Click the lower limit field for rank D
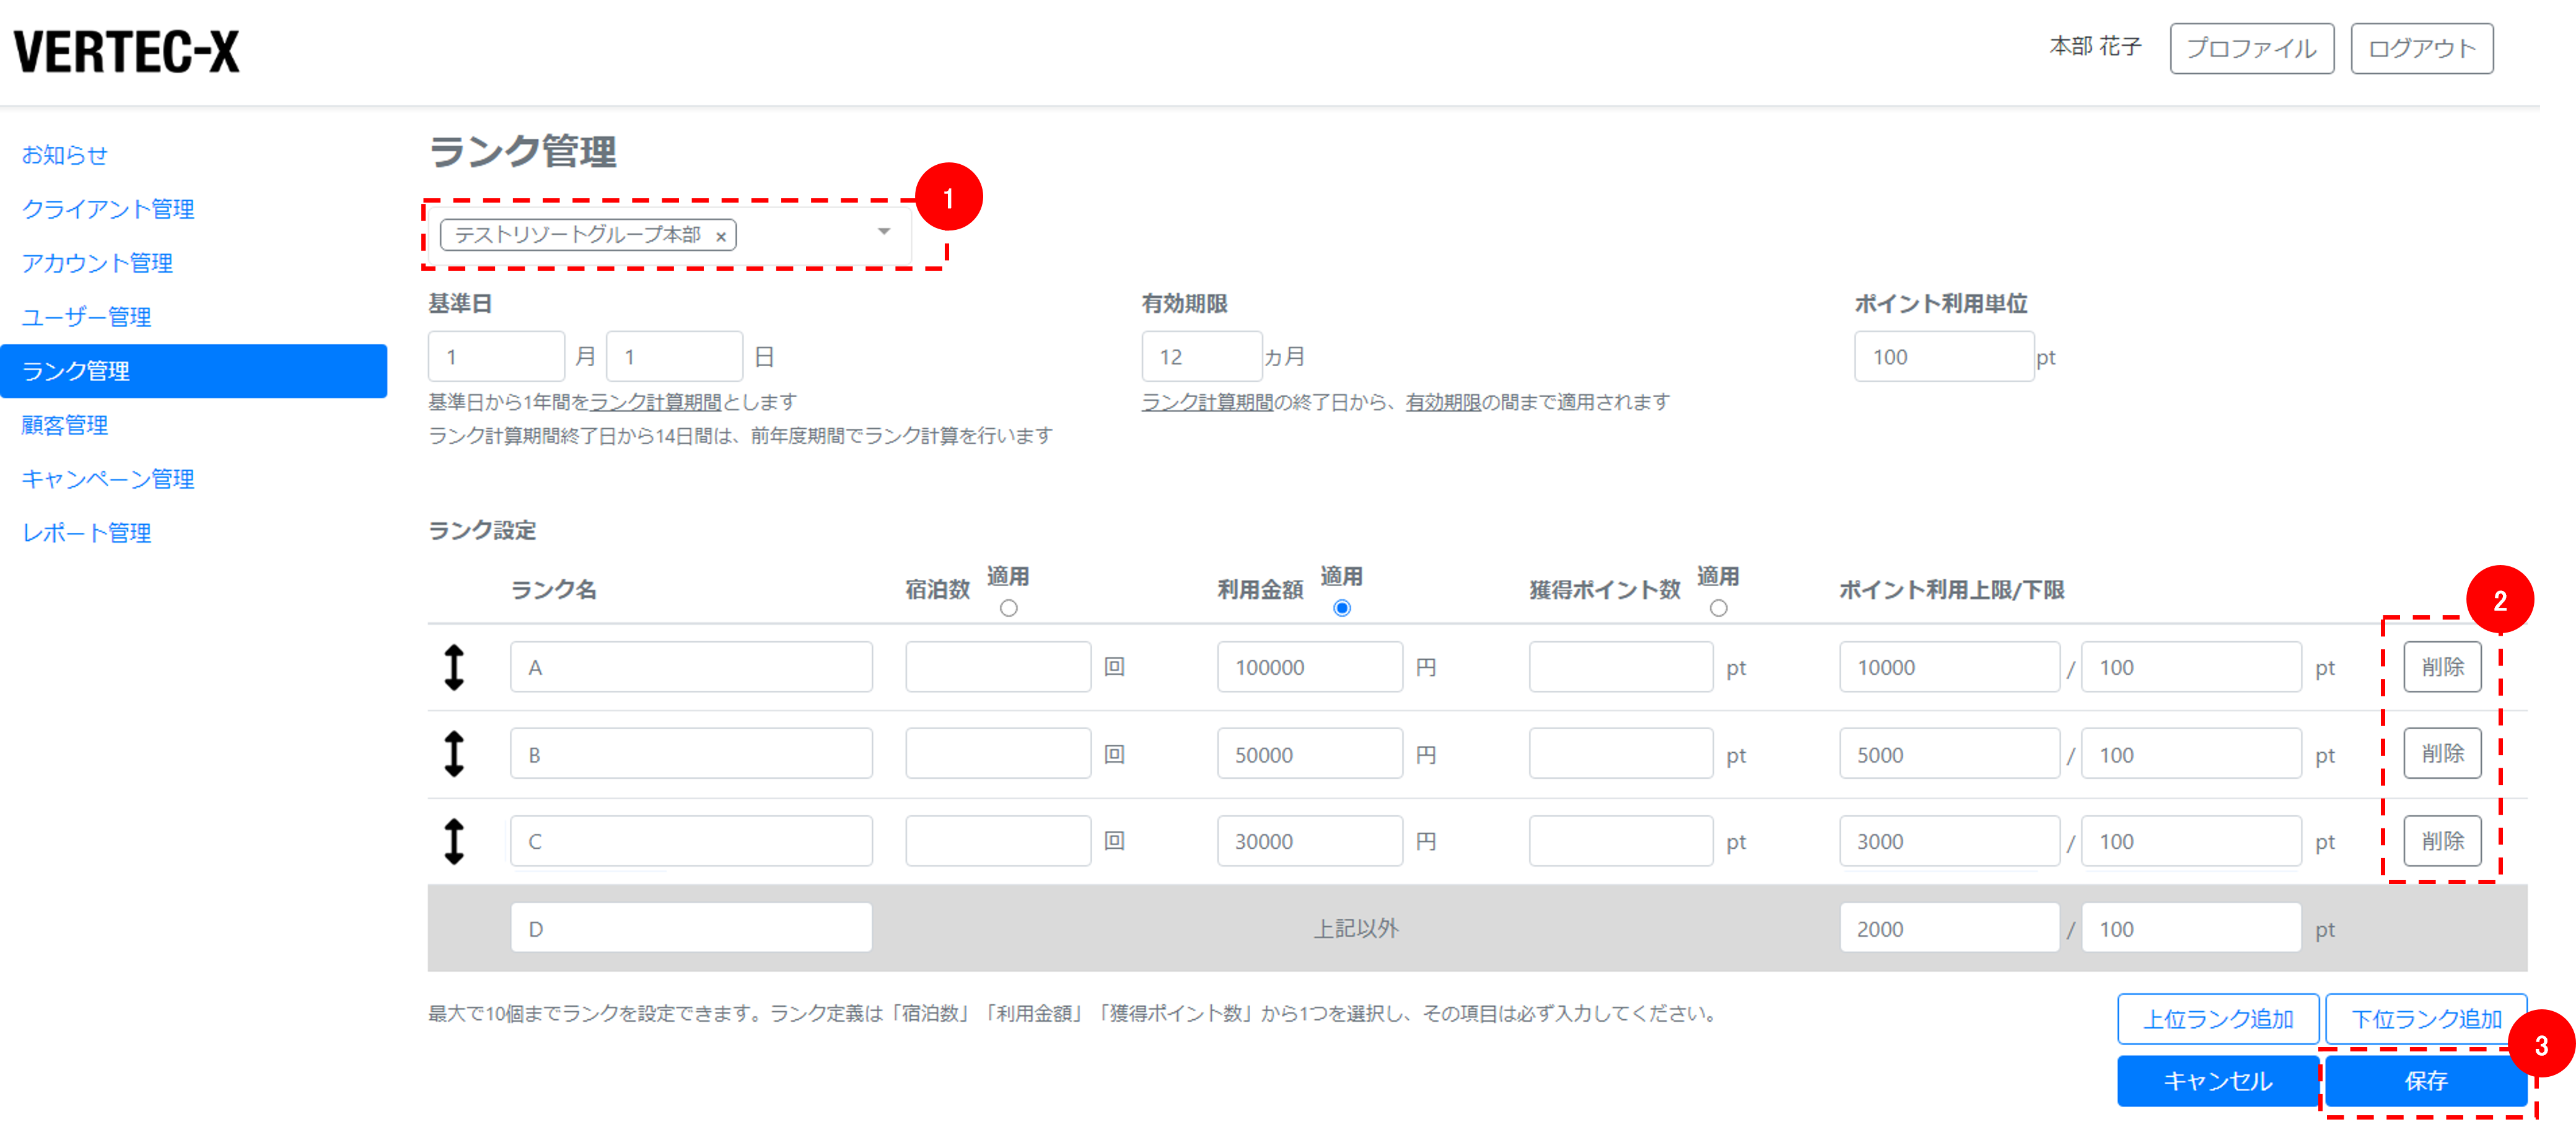This screenshot has height=1127, width=2576. 2191,929
